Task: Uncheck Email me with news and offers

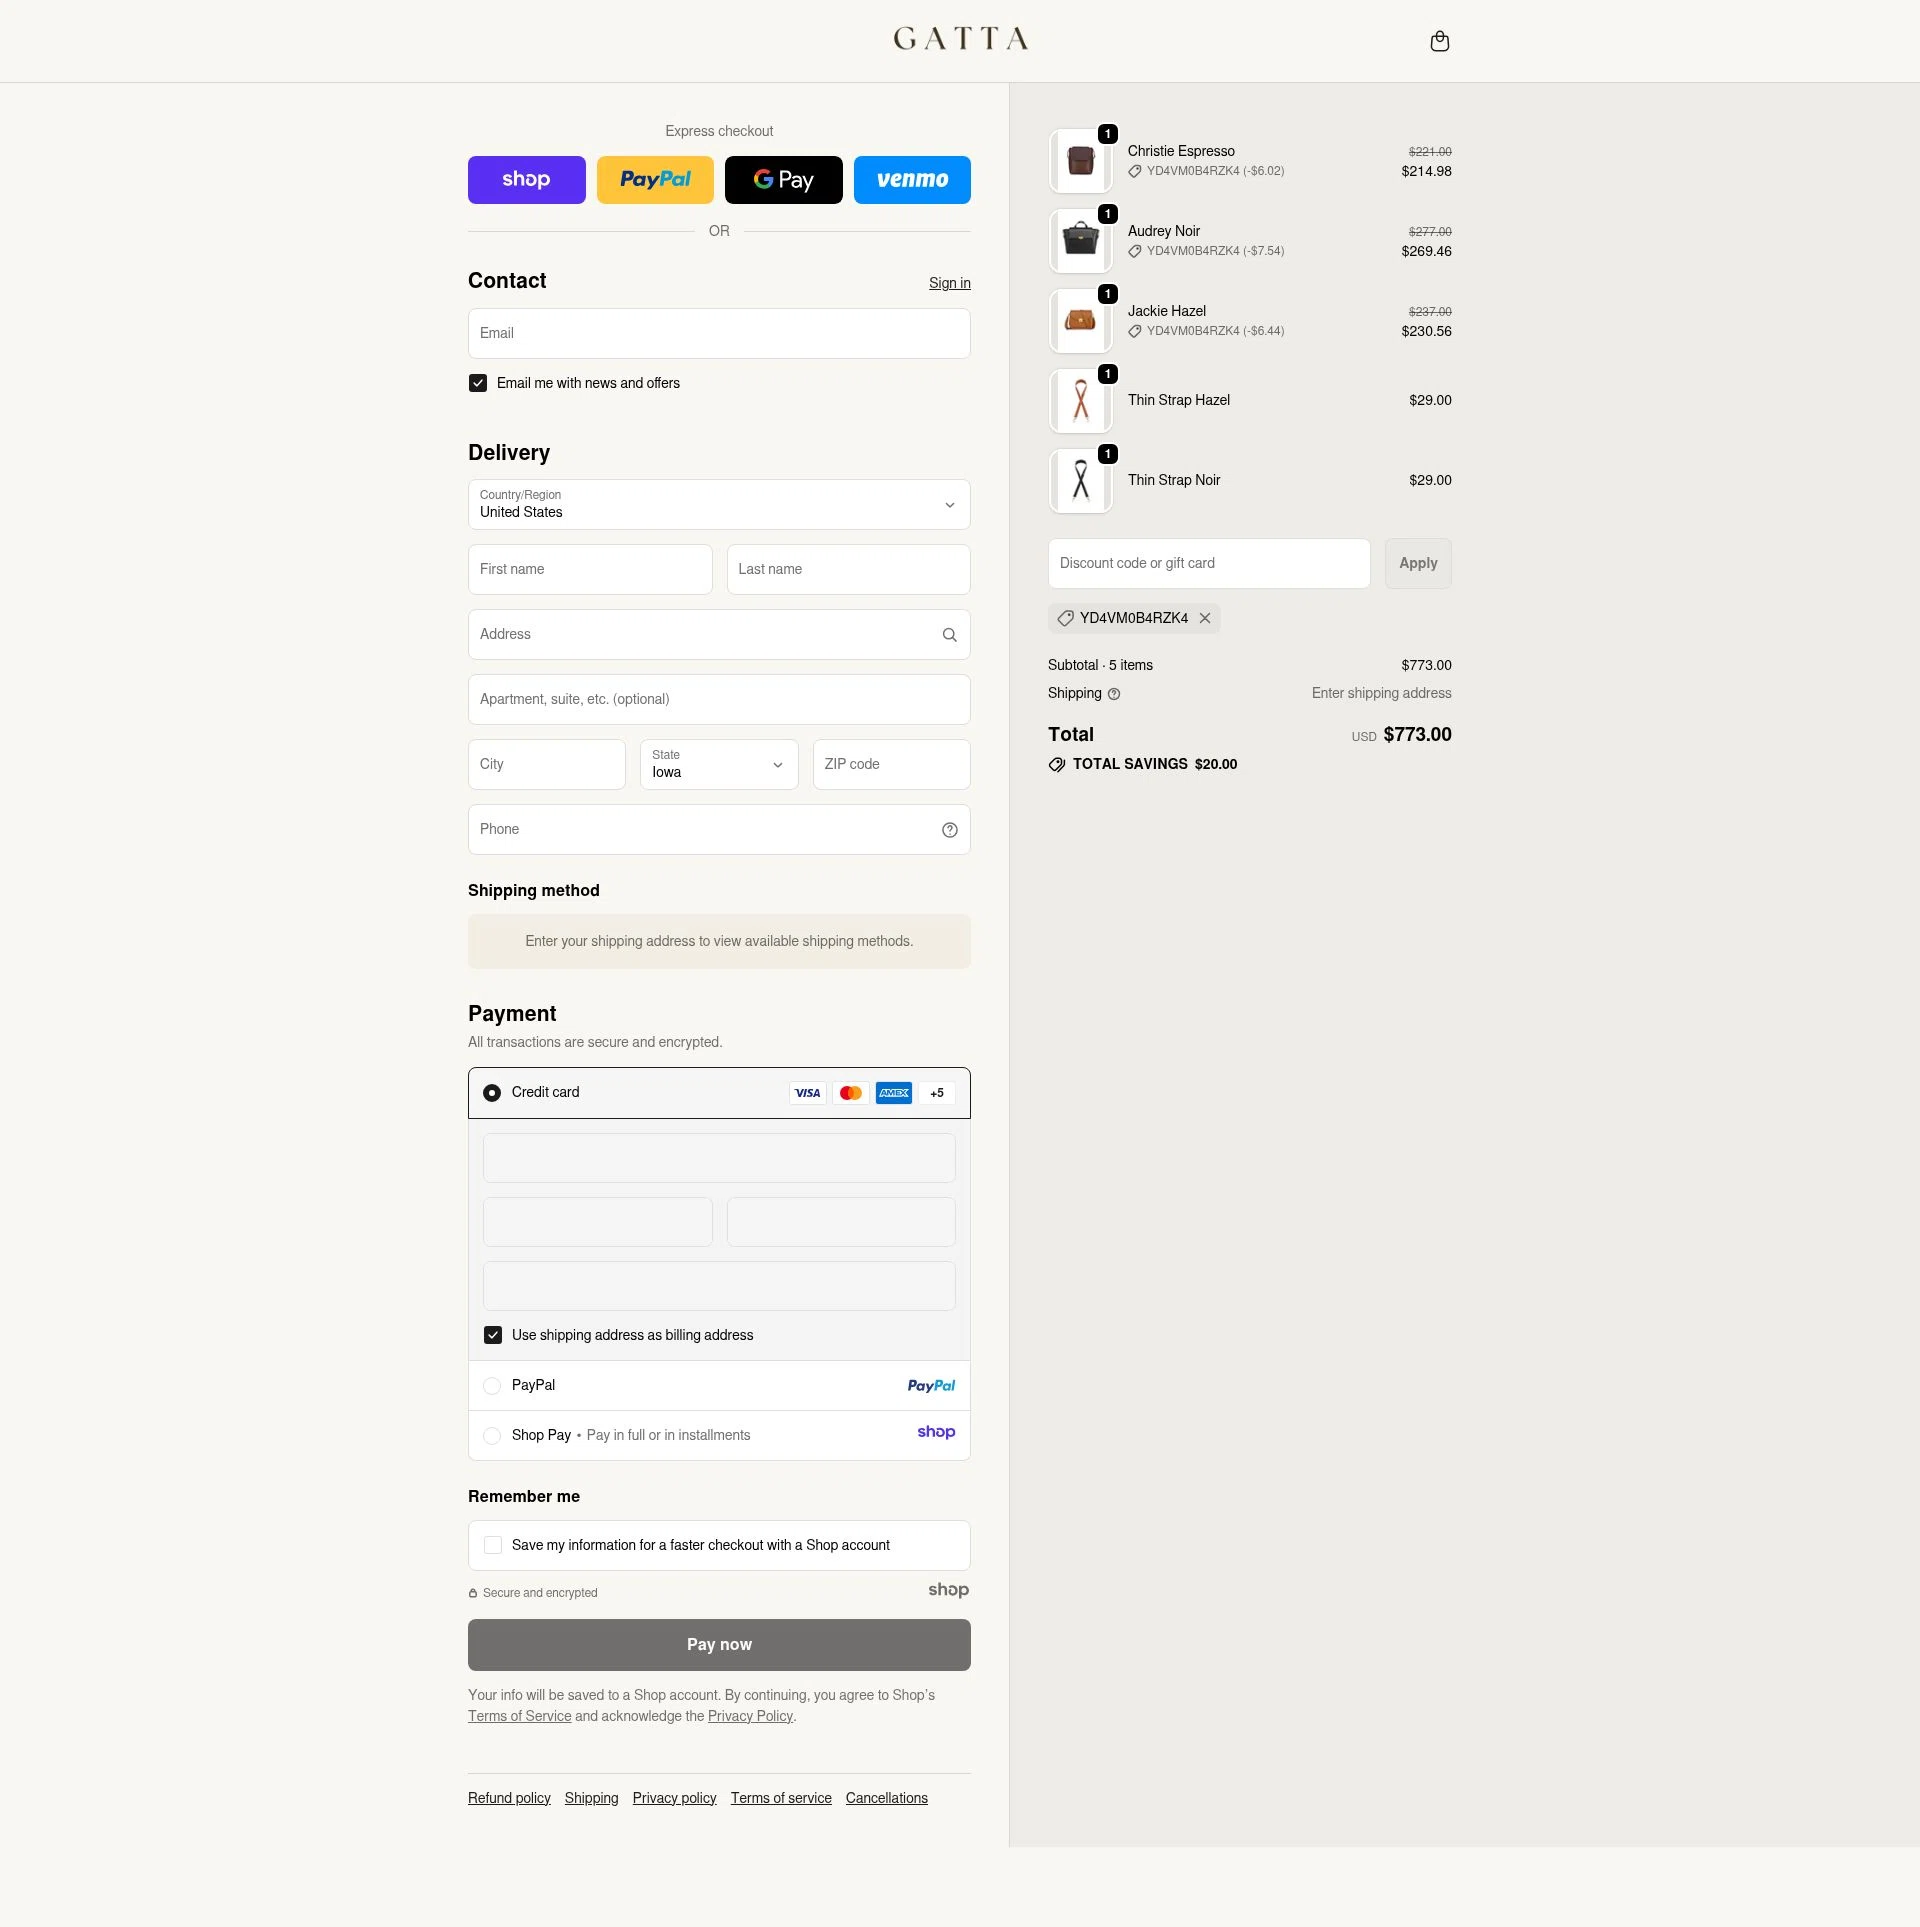Action: (x=477, y=383)
